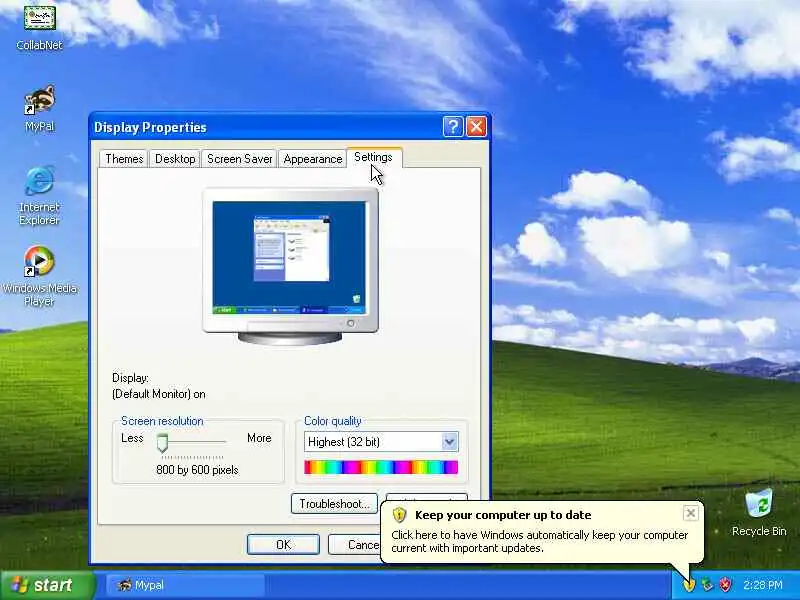The width and height of the screenshot is (800, 600).
Task: Click the shield icon in update balloon
Action: click(x=399, y=515)
